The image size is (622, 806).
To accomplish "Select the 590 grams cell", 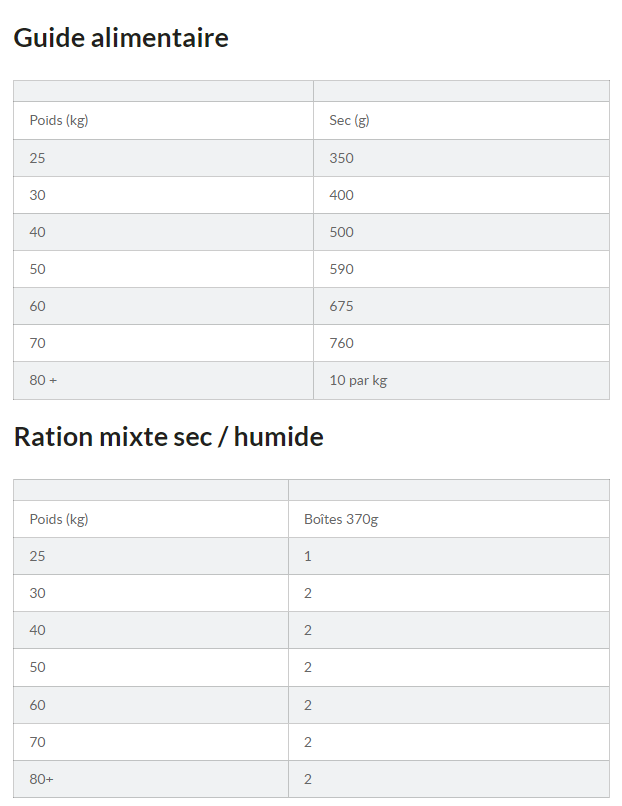I will tap(341, 269).
